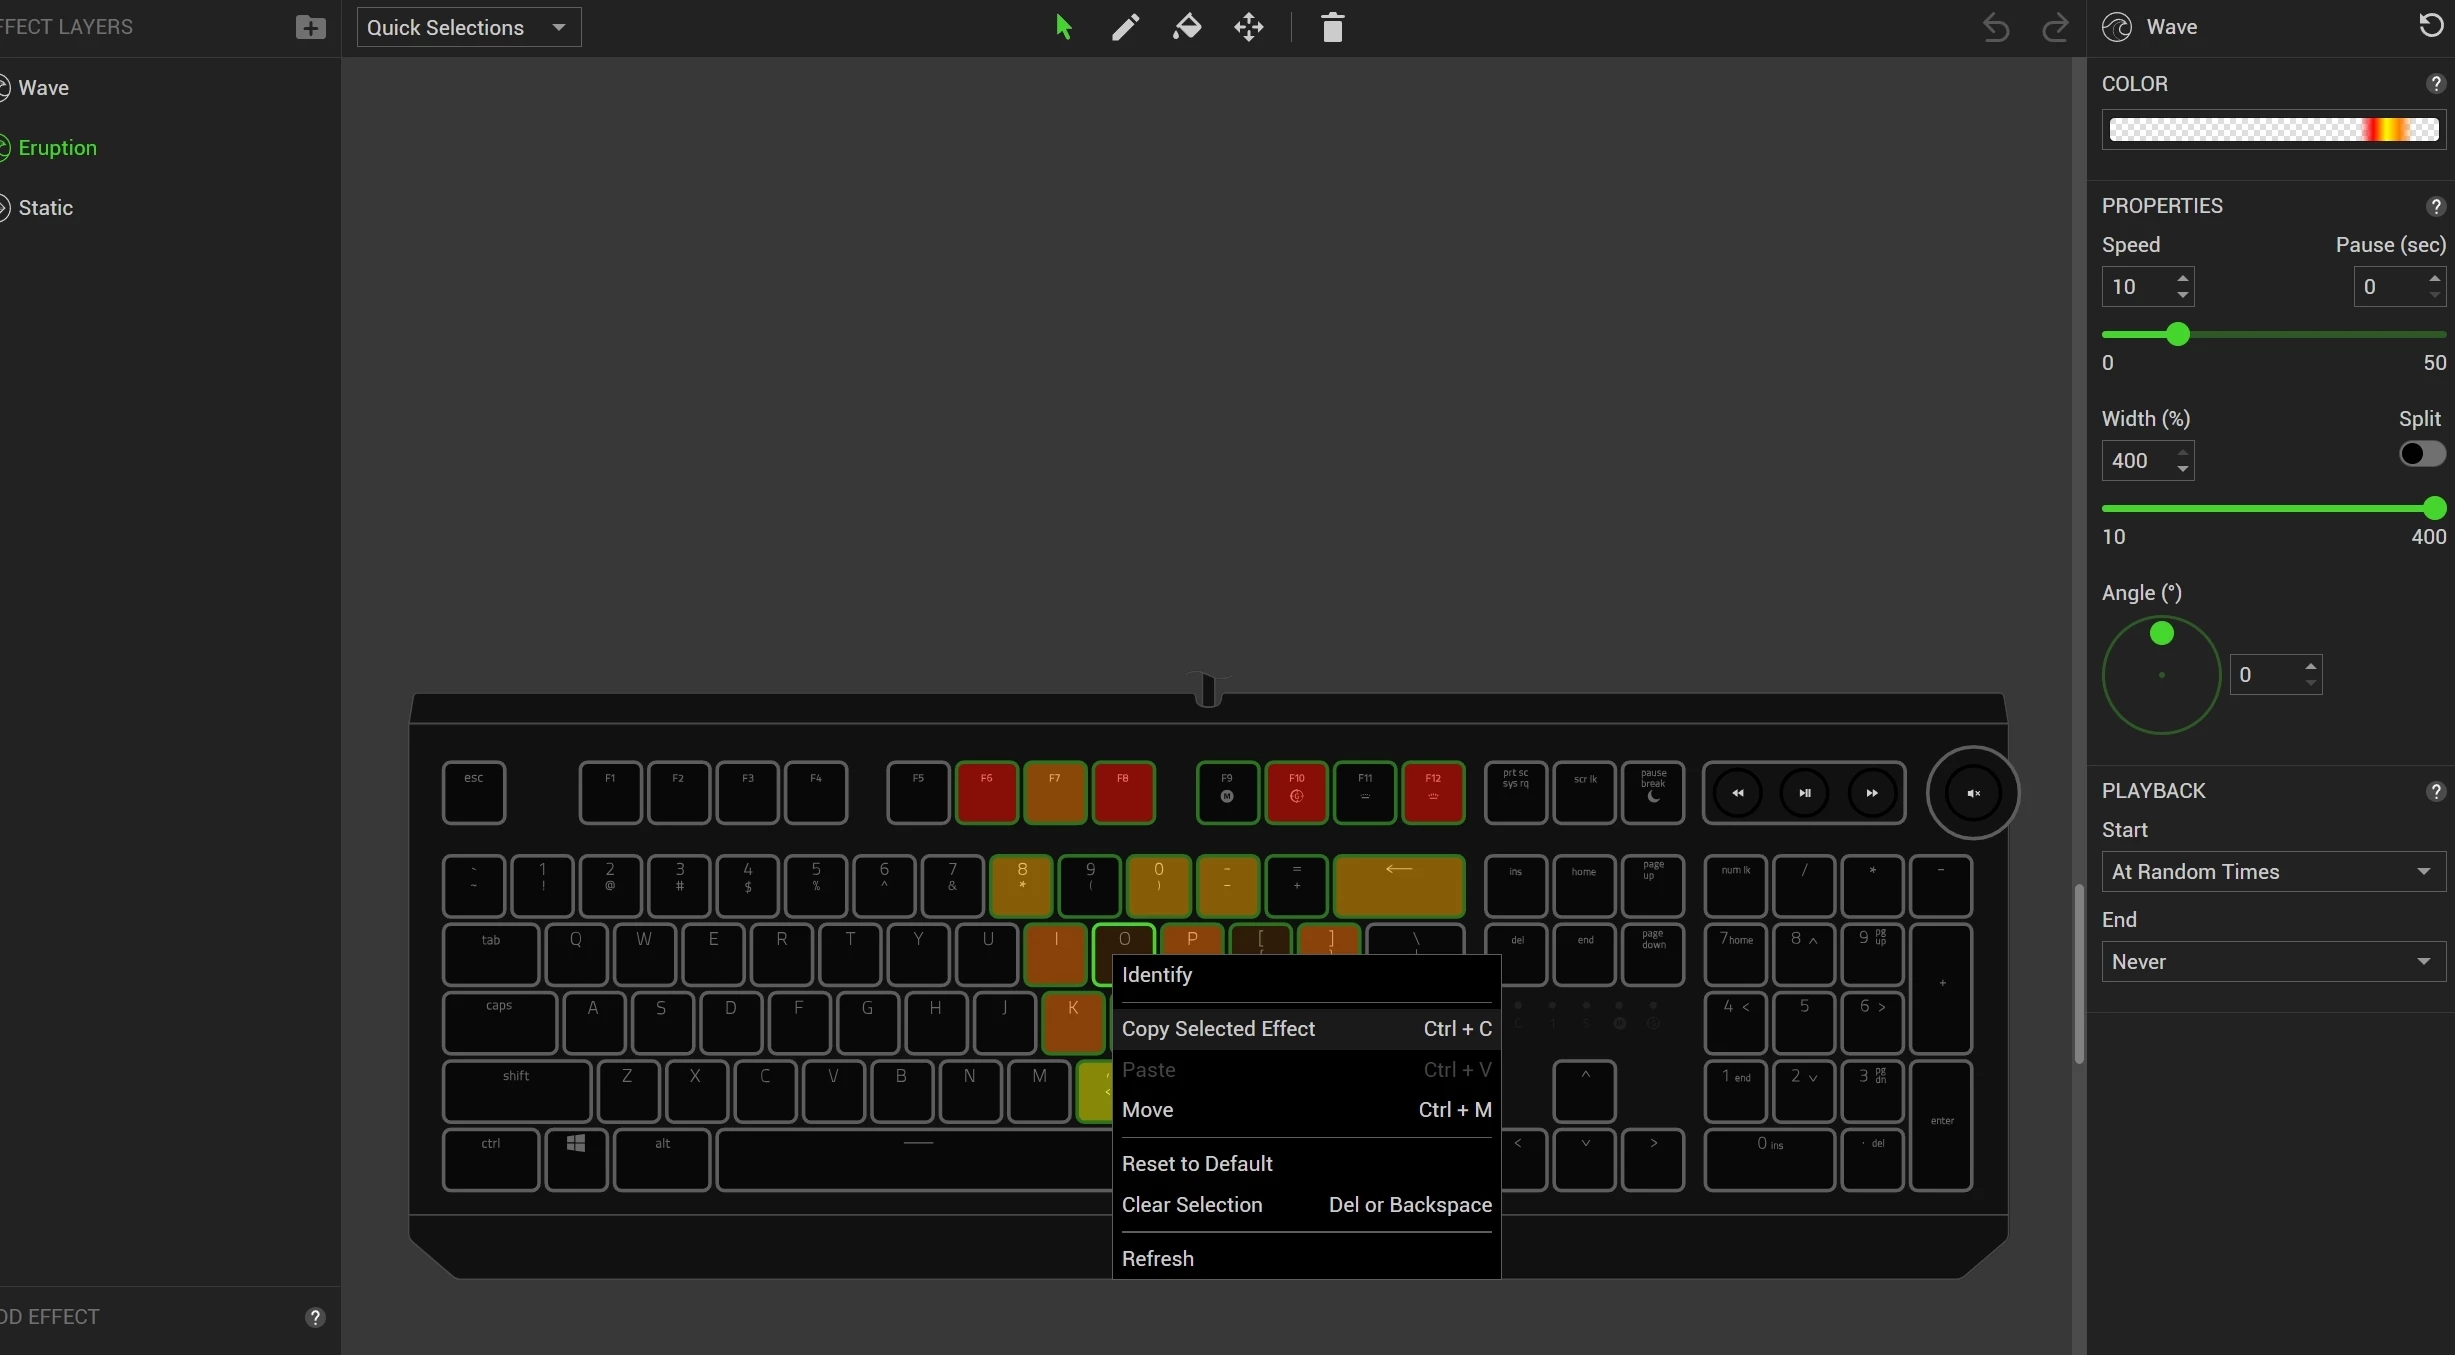Click the Width (%) input field
Viewport: 2455px width, 1355px height.
2136,461
